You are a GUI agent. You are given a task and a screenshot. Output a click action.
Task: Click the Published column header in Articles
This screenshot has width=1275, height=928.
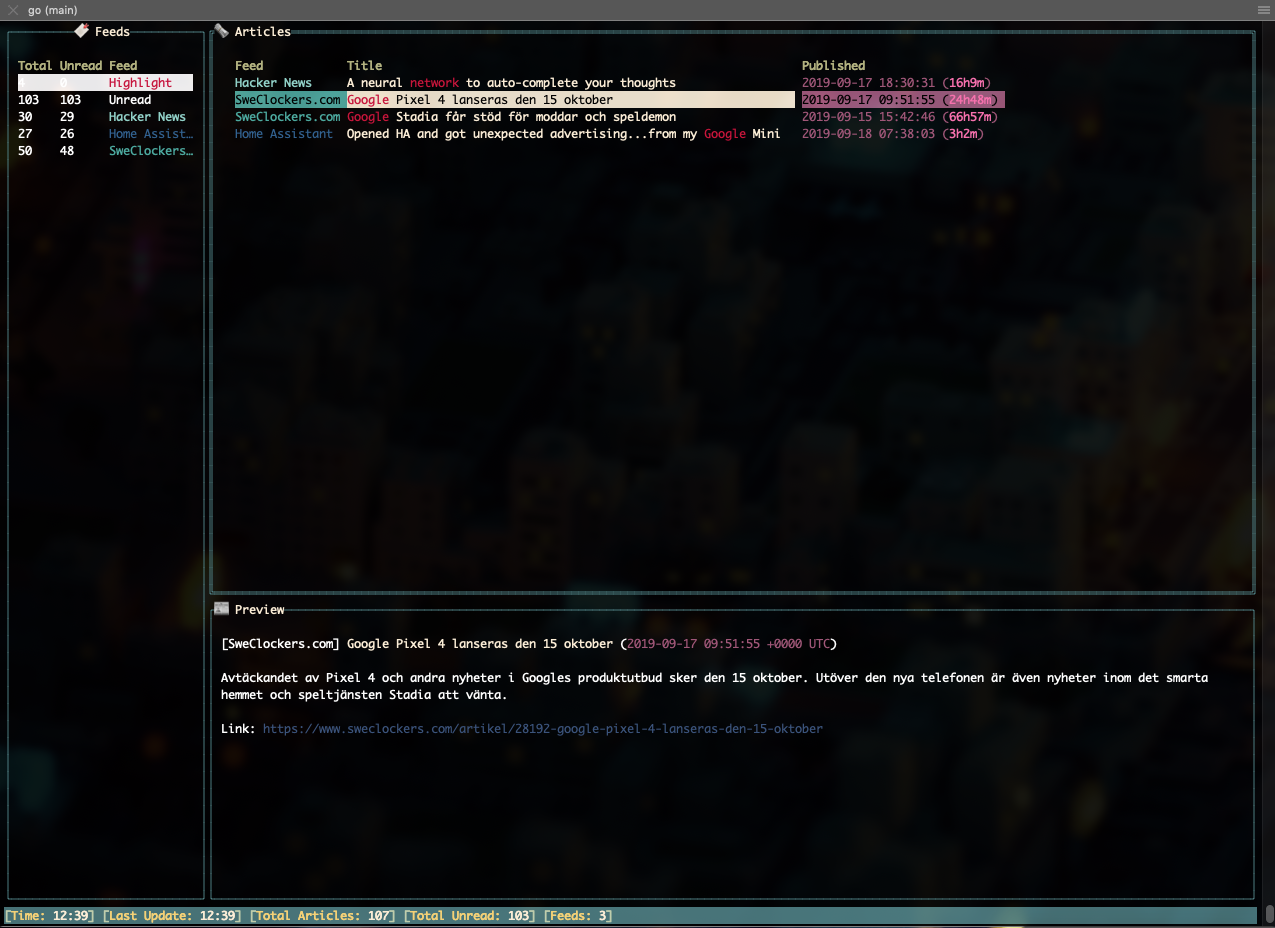coord(833,66)
